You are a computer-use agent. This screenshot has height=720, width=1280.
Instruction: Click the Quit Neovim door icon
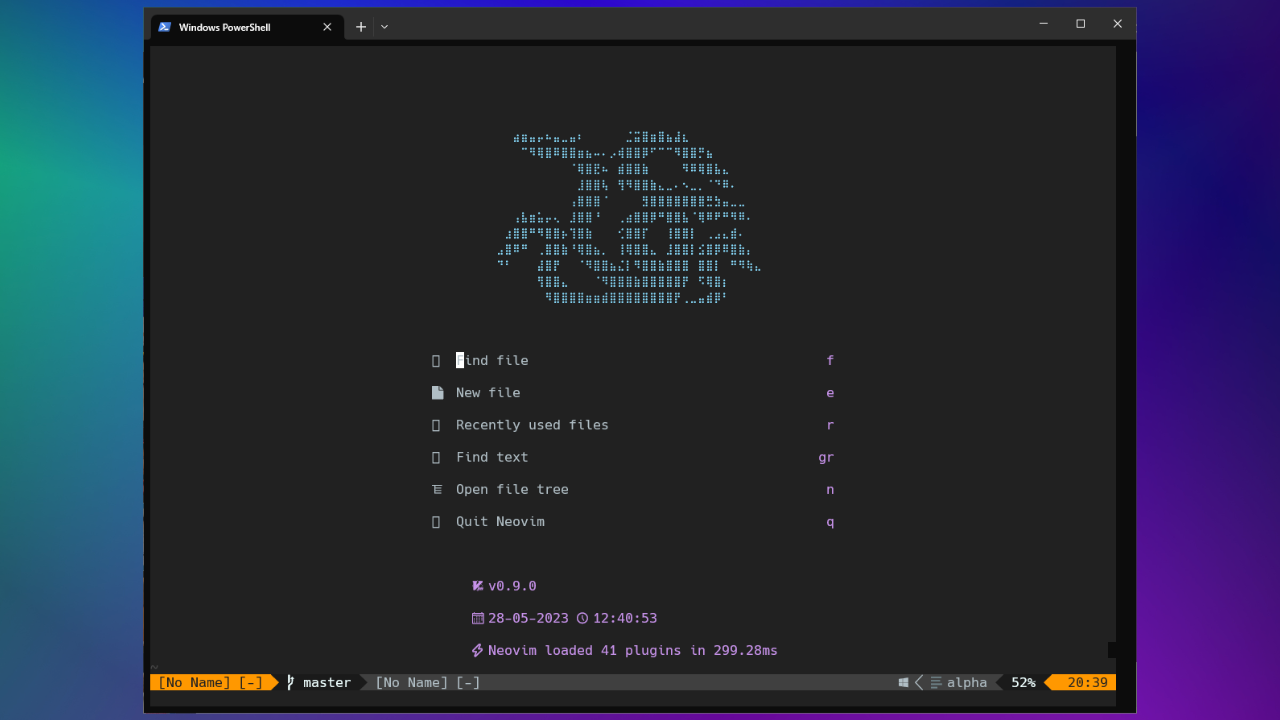[436, 521]
